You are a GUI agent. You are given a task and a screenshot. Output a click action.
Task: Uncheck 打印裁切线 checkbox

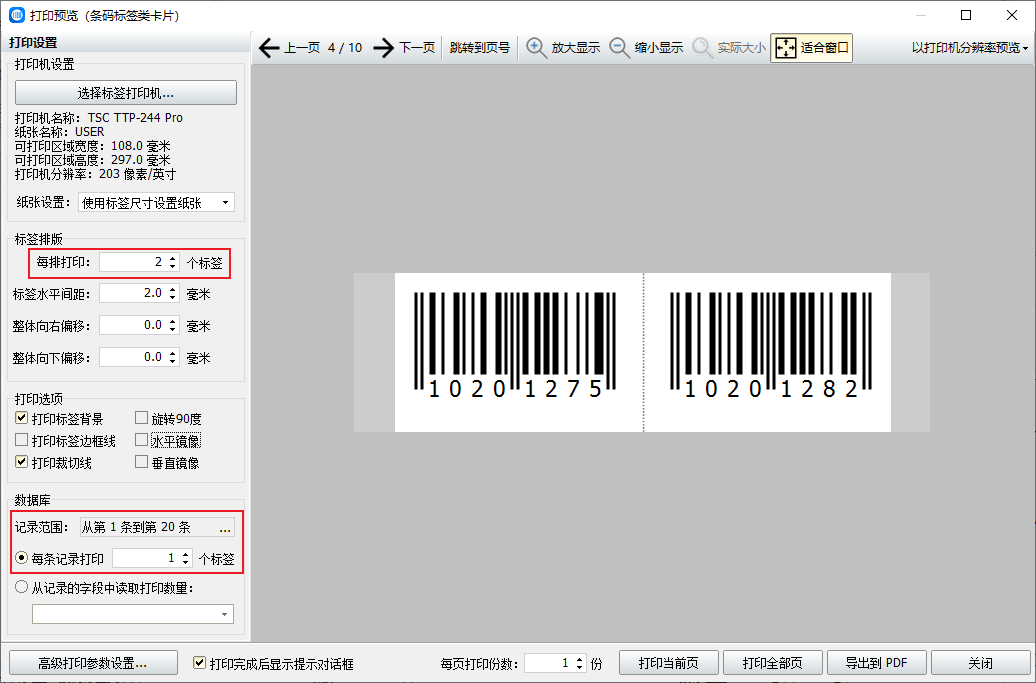[22, 462]
